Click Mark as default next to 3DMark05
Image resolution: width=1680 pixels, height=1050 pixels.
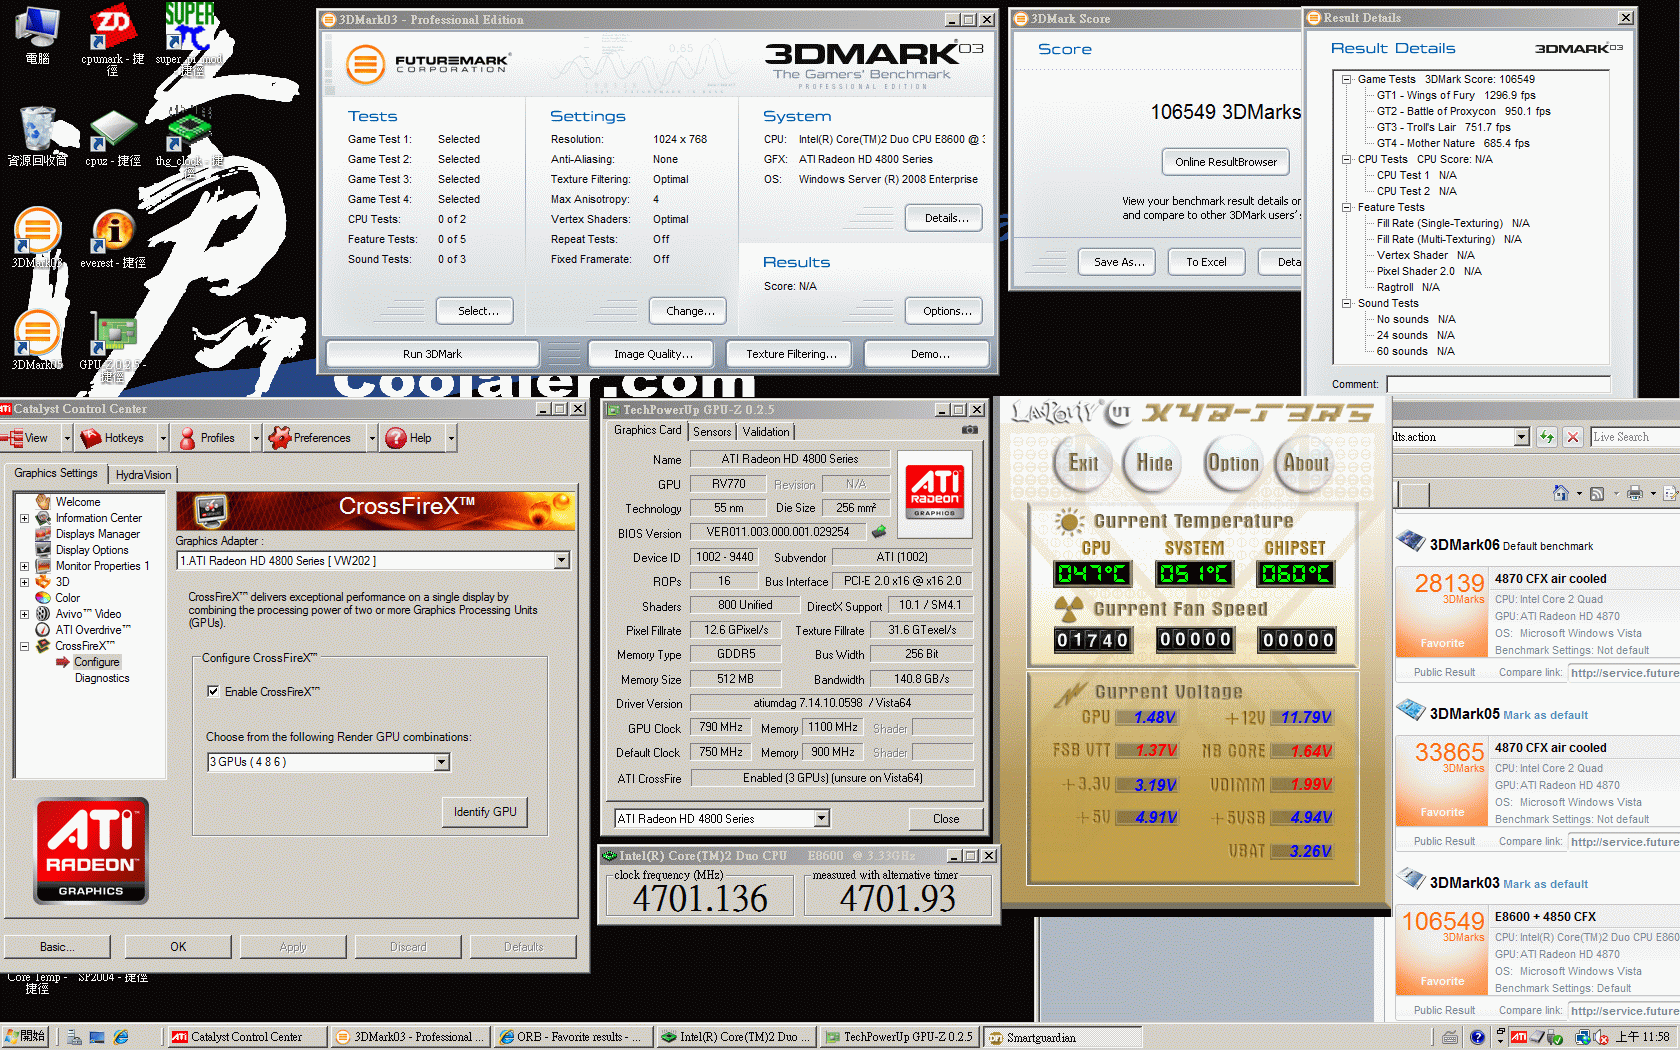tap(1545, 715)
